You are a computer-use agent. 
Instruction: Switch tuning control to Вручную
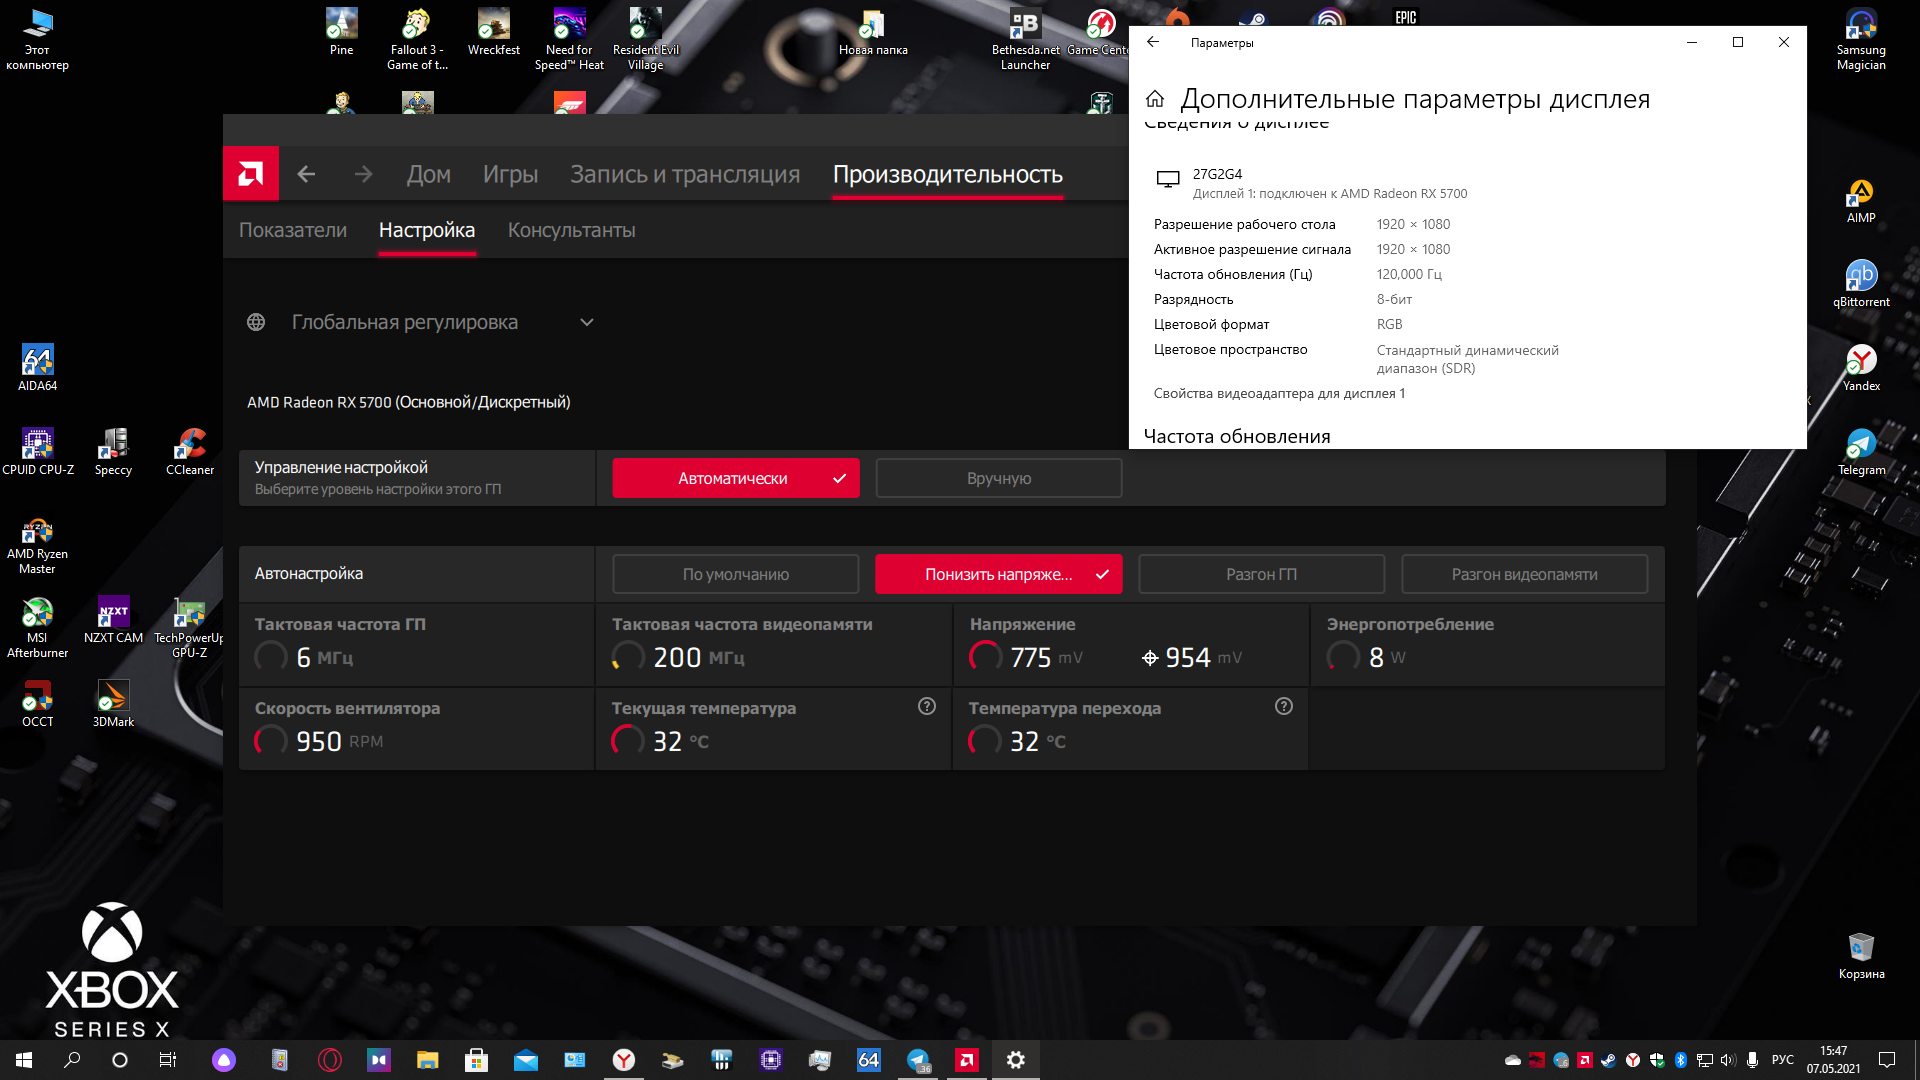pyautogui.click(x=998, y=478)
